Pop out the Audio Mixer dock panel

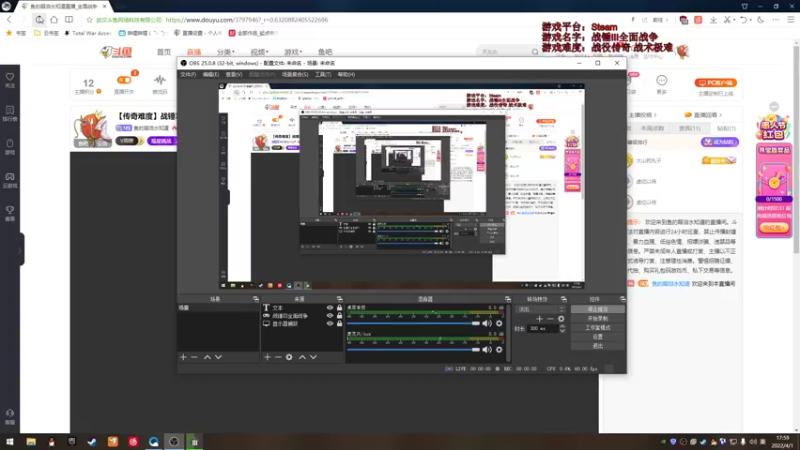[x=508, y=299]
